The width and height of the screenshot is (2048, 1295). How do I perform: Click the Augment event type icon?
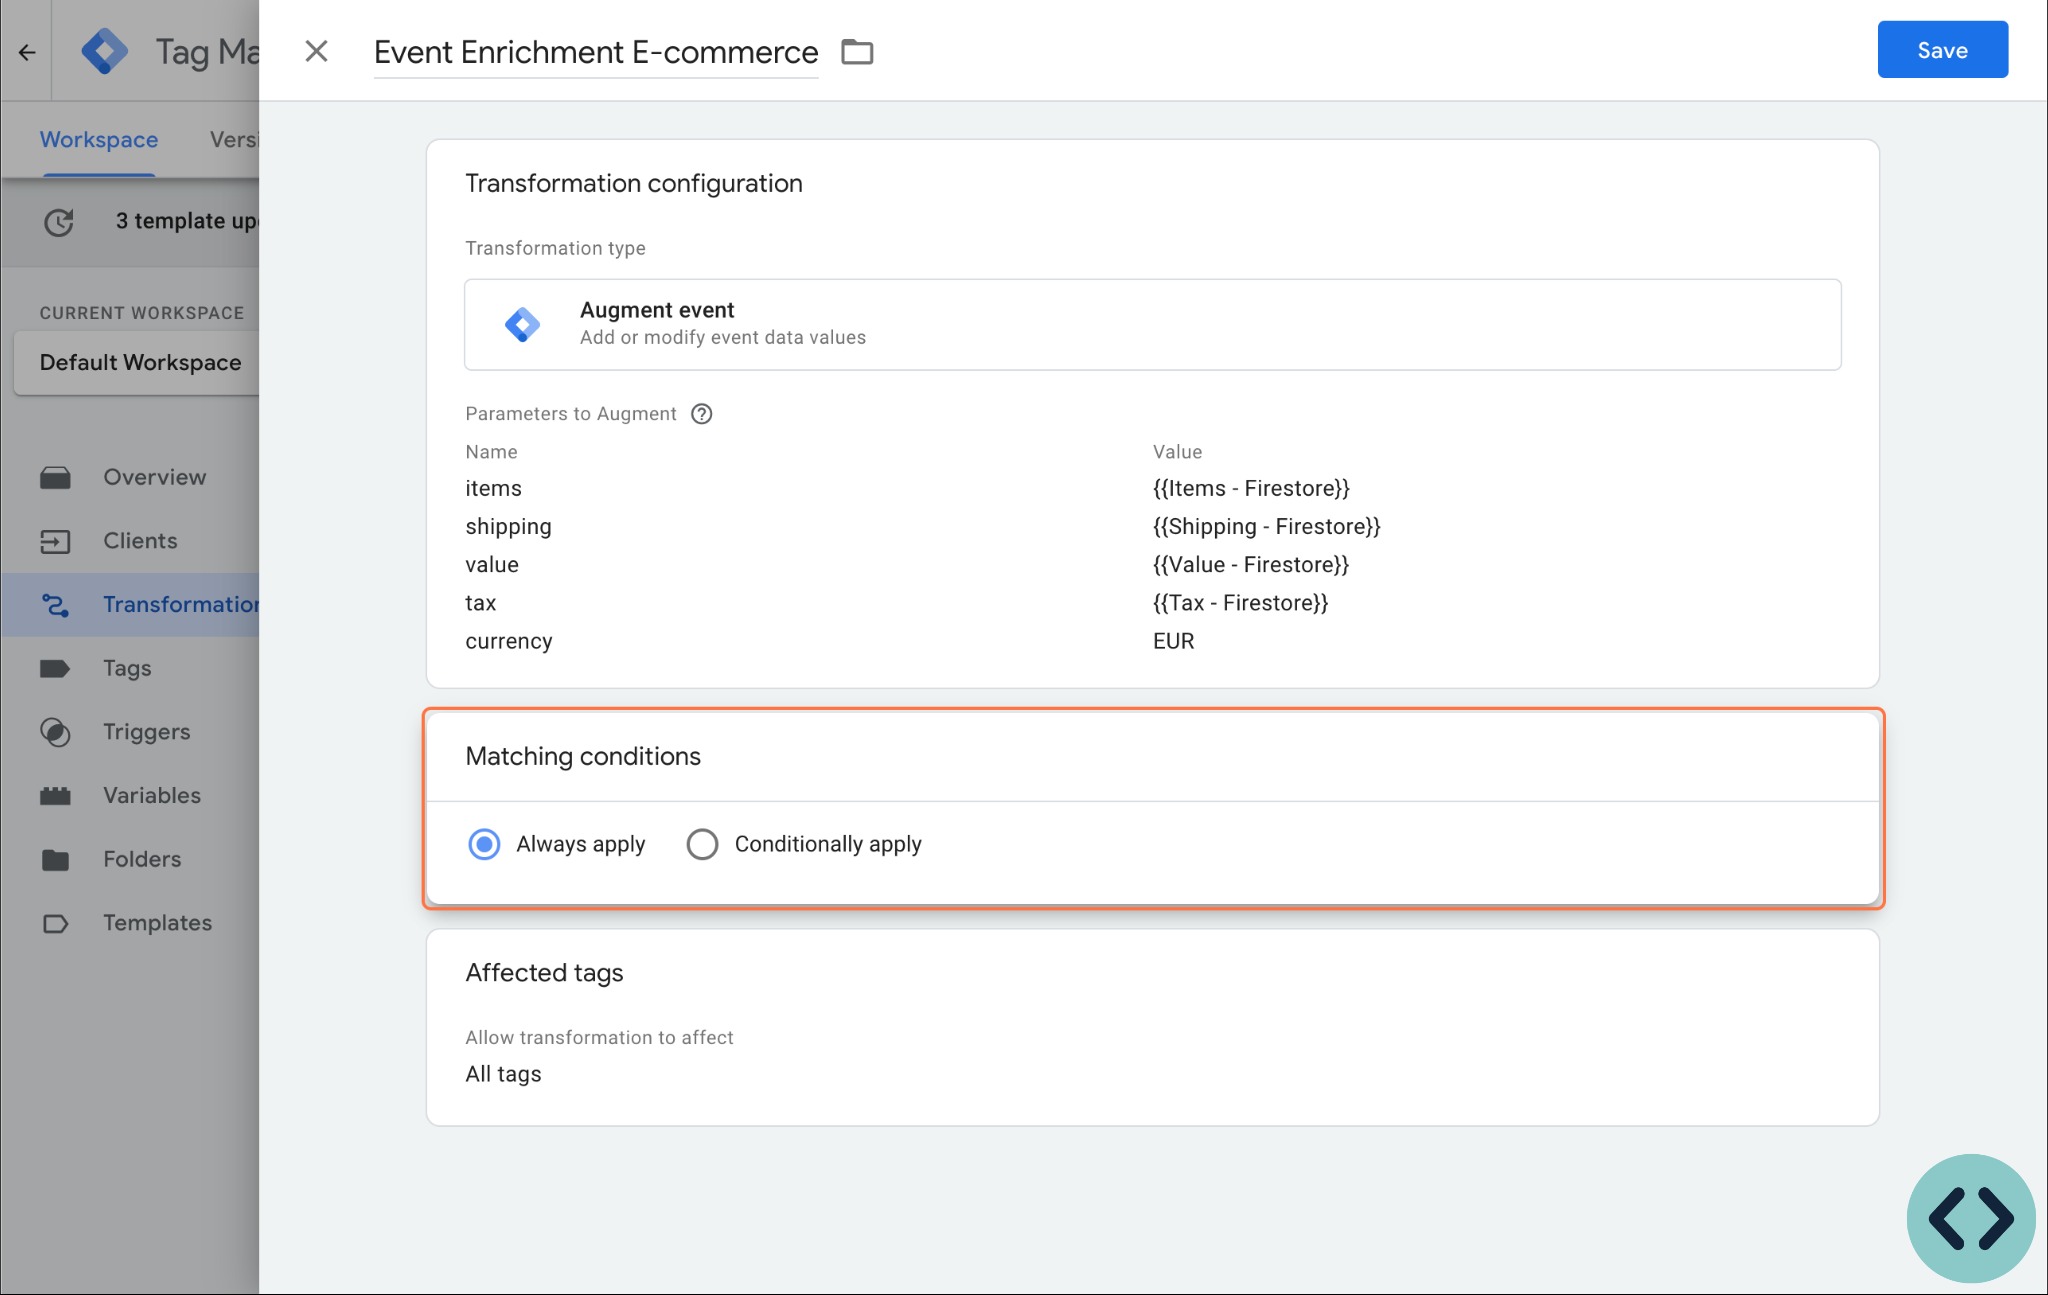(522, 324)
